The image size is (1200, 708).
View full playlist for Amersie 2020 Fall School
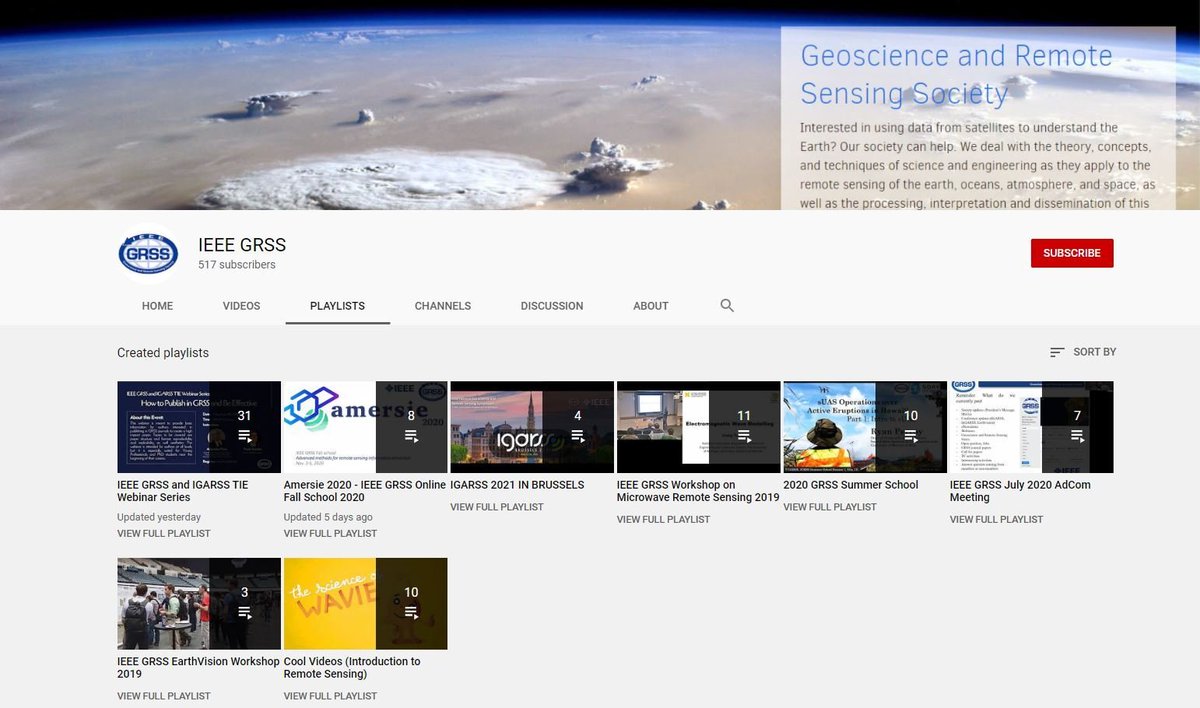(x=331, y=533)
